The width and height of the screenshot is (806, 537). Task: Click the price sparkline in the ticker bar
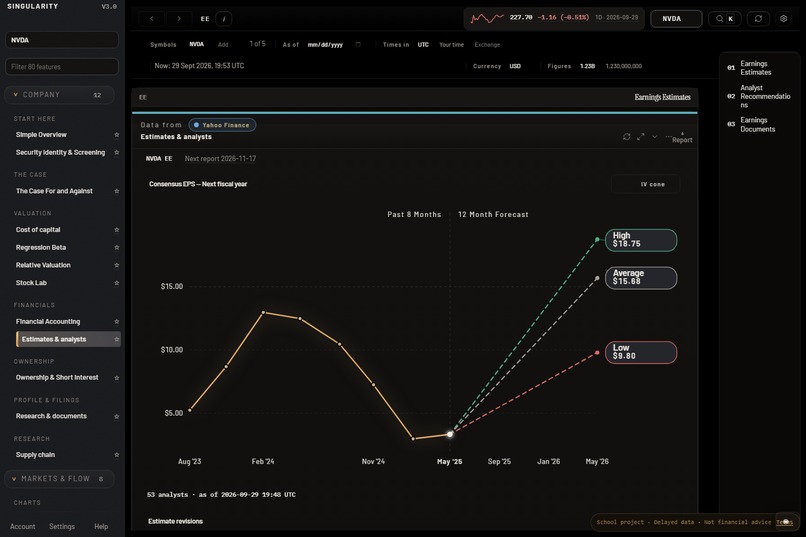click(x=487, y=18)
